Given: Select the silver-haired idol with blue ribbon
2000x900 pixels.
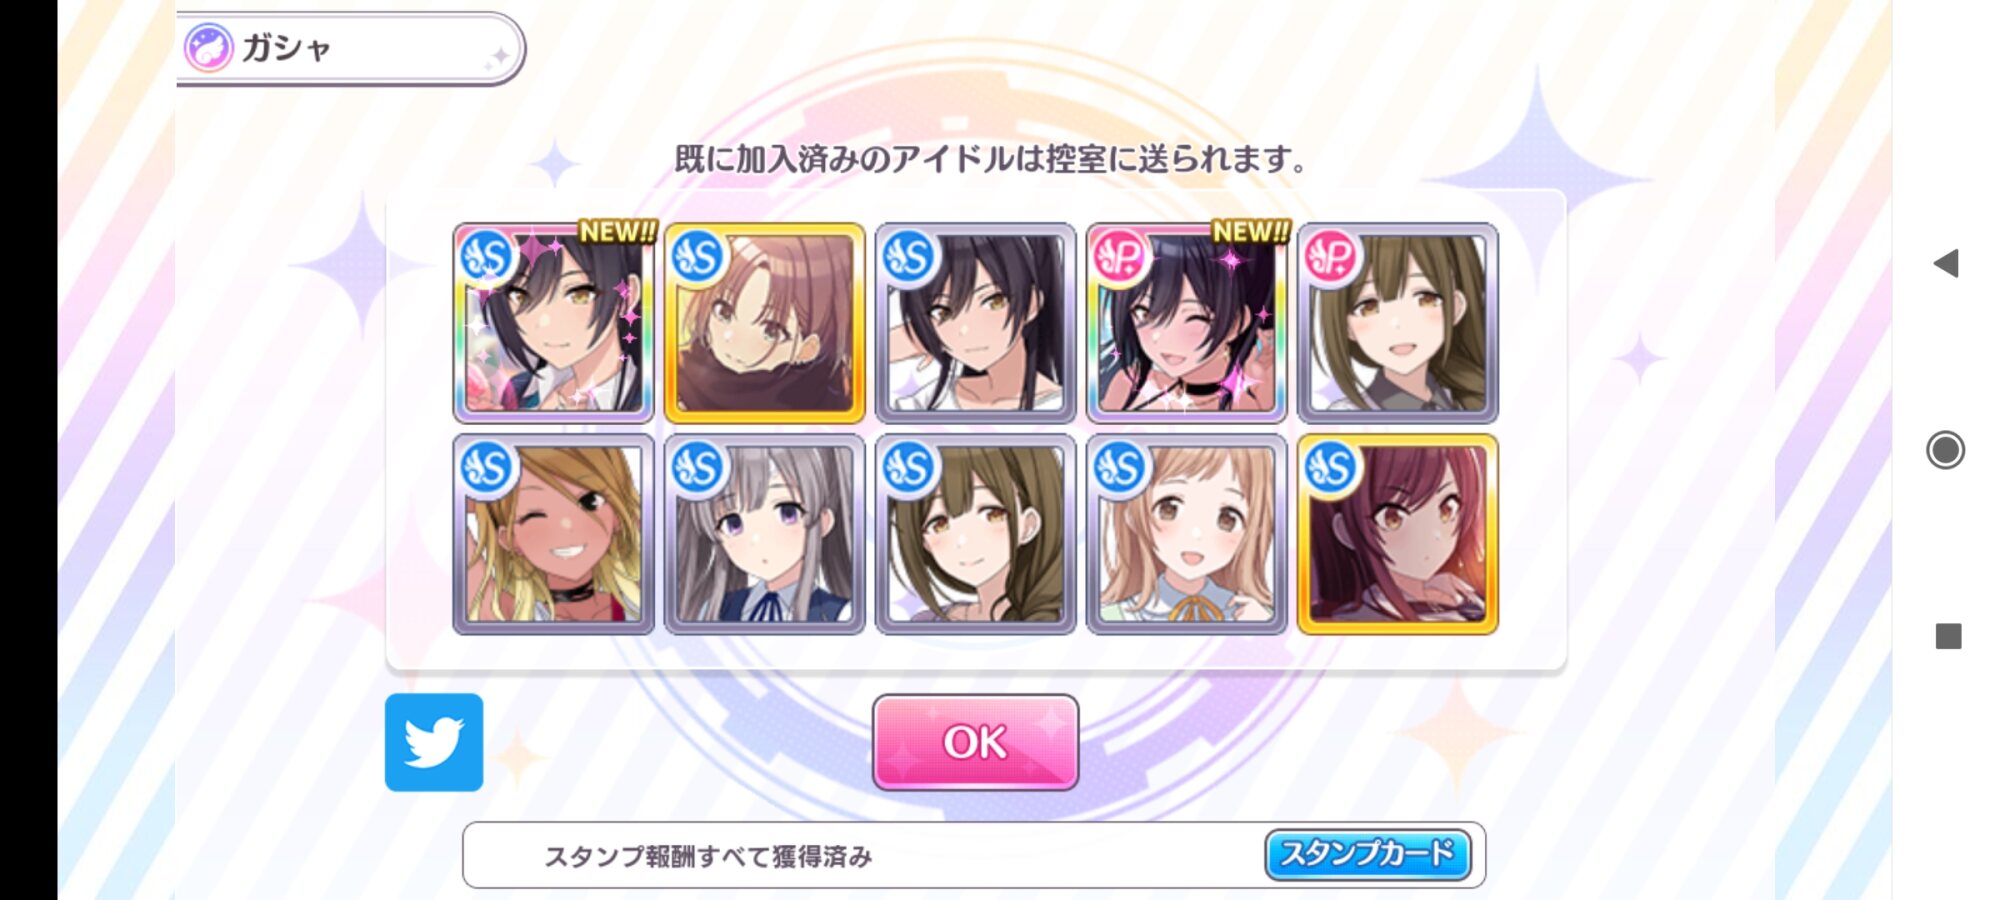Looking at the screenshot, I should (765, 534).
